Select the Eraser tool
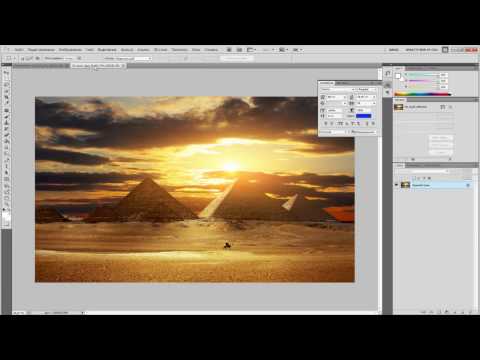Viewport: 480px width, 360px height. point(6,135)
